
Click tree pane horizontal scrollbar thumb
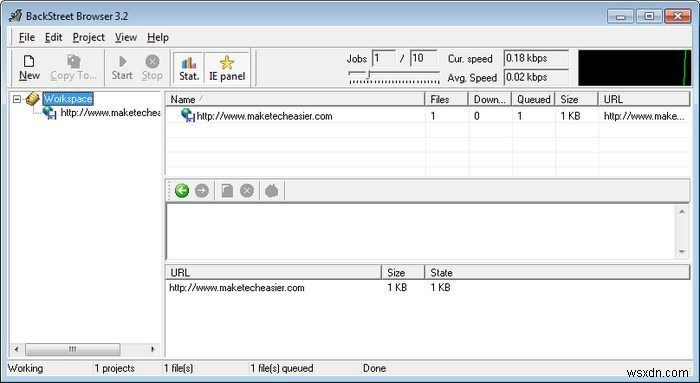[x=72, y=349]
